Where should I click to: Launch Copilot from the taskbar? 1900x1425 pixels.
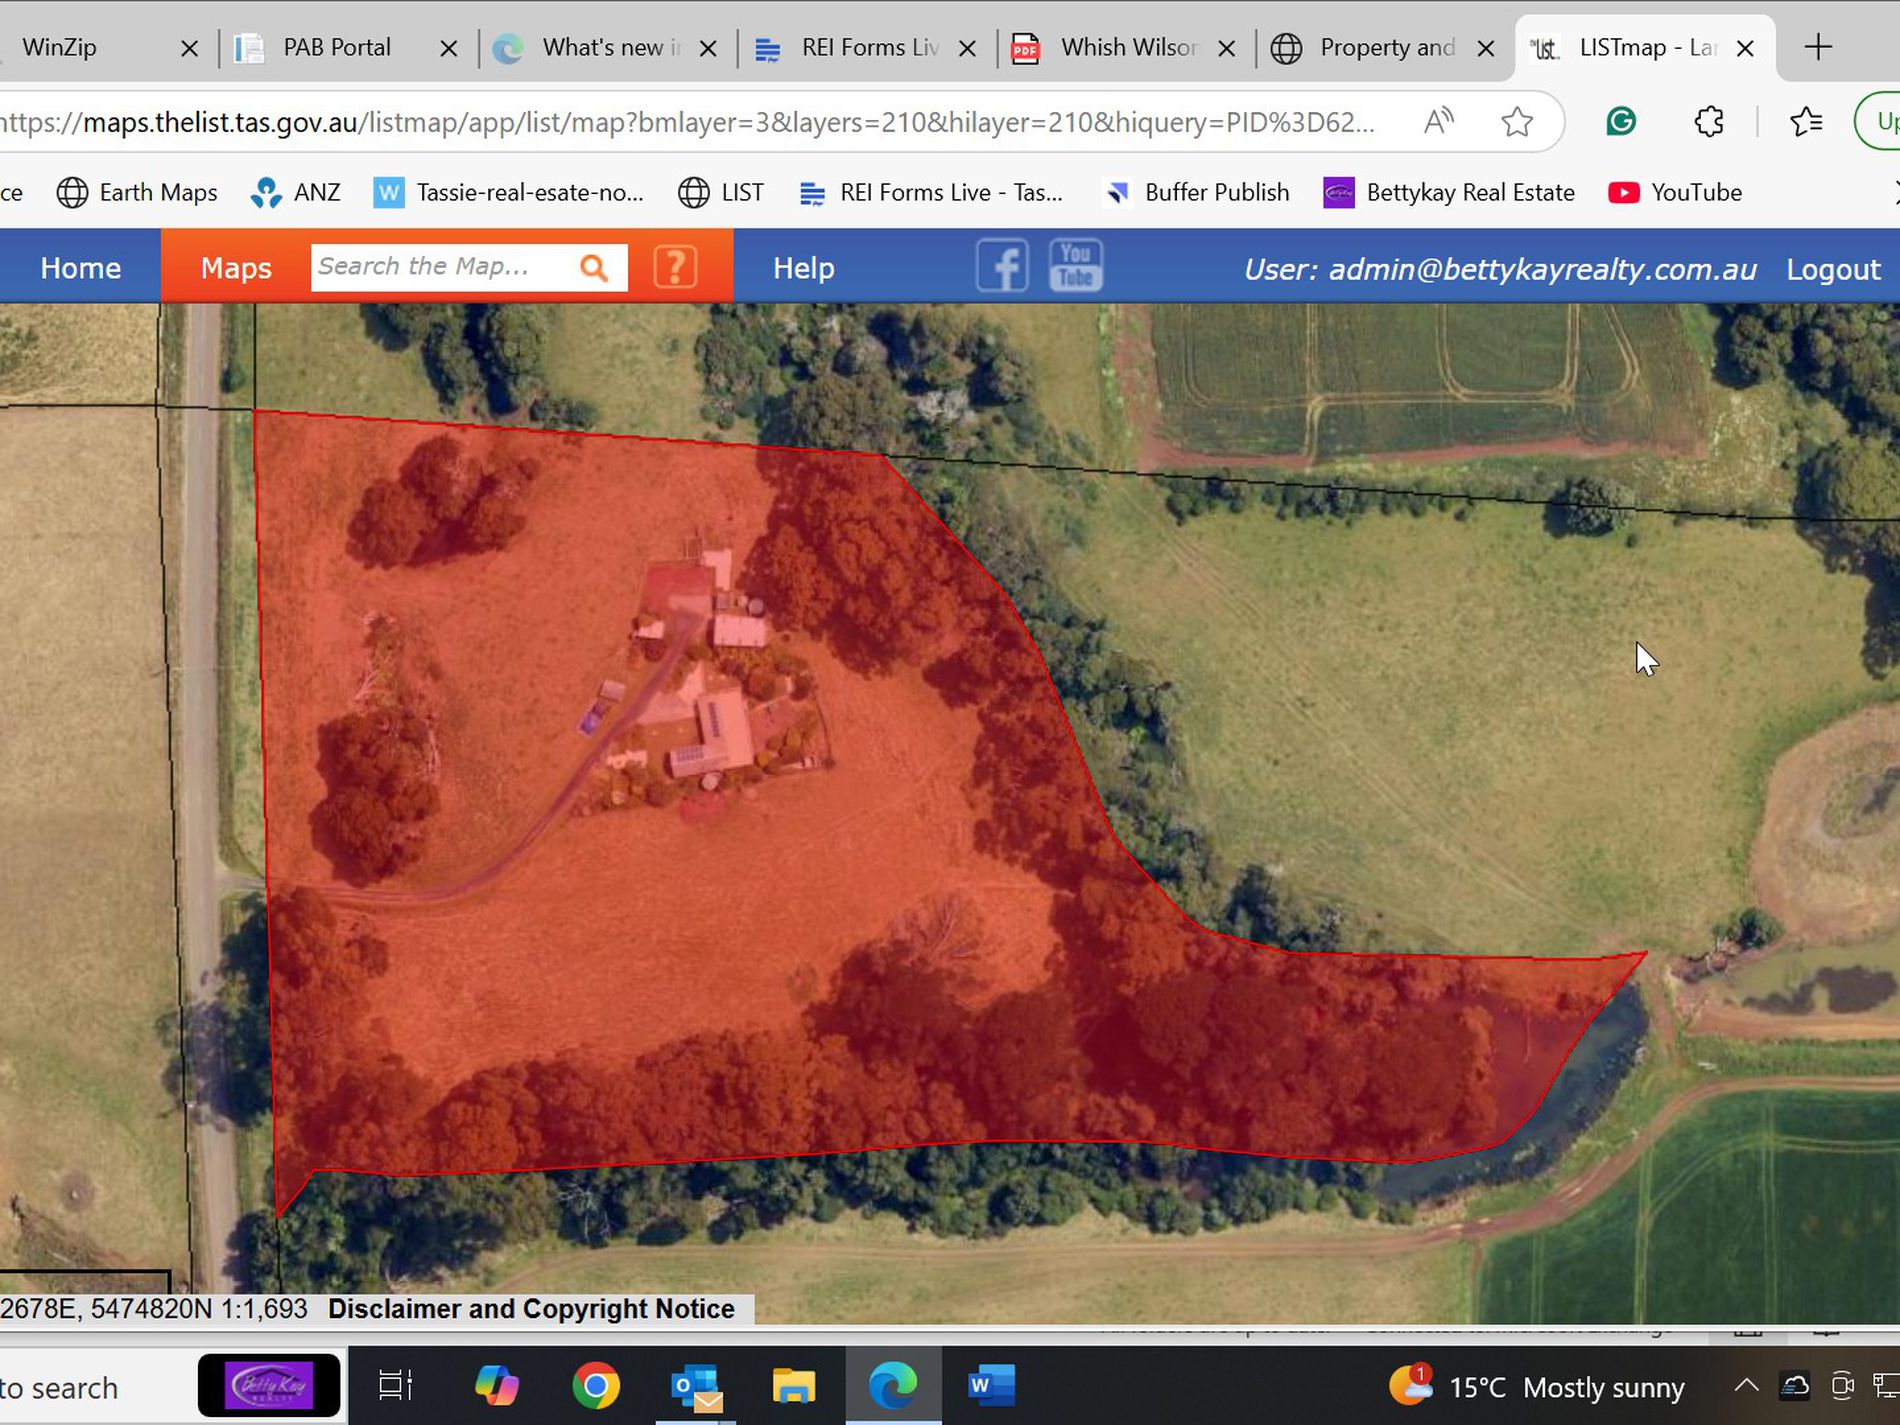point(496,1386)
